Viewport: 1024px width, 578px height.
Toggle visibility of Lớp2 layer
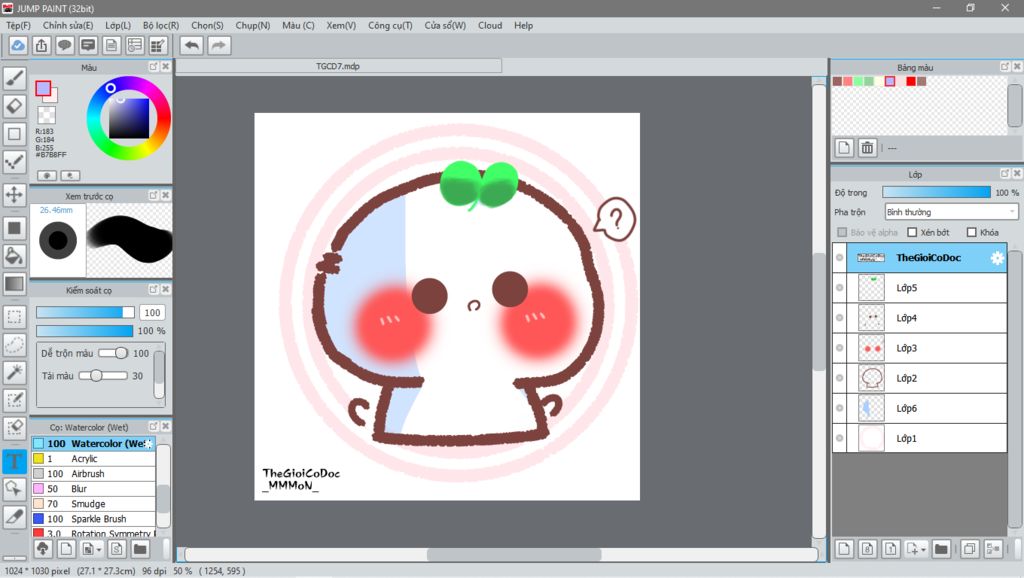tap(840, 378)
